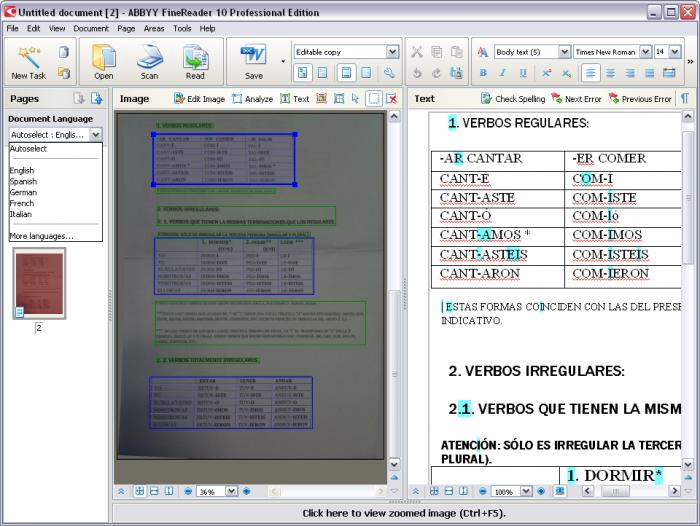Image resolution: width=700 pixels, height=526 pixels.
Task: Click the view zoomed image bar
Action: pos(404,513)
